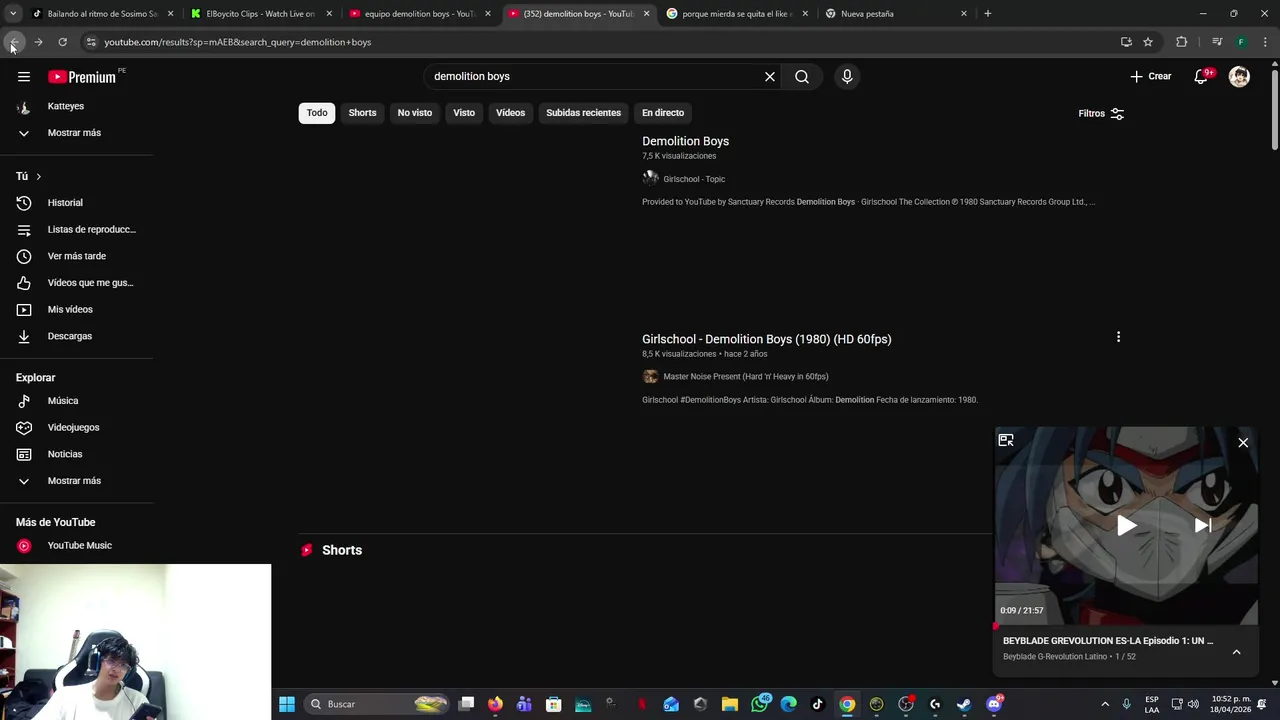Select the Visto filter chip
Image resolution: width=1280 pixels, height=720 pixels.
pyautogui.click(x=464, y=113)
